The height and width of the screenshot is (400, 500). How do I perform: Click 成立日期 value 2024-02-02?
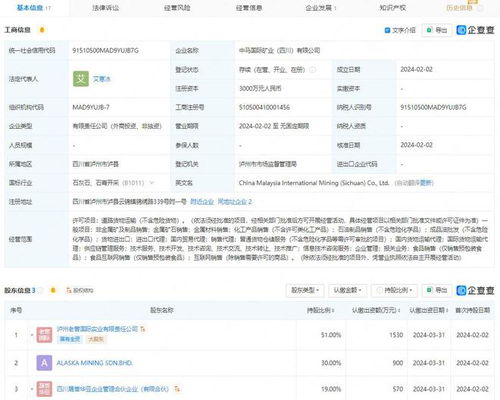click(416, 69)
